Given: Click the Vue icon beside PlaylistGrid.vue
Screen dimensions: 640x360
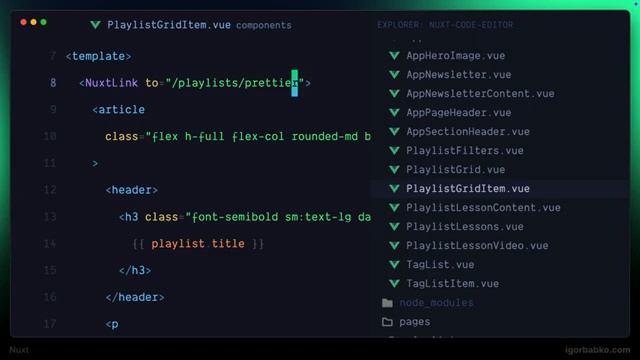Looking at the screenshot, I should tap(394, 169).
